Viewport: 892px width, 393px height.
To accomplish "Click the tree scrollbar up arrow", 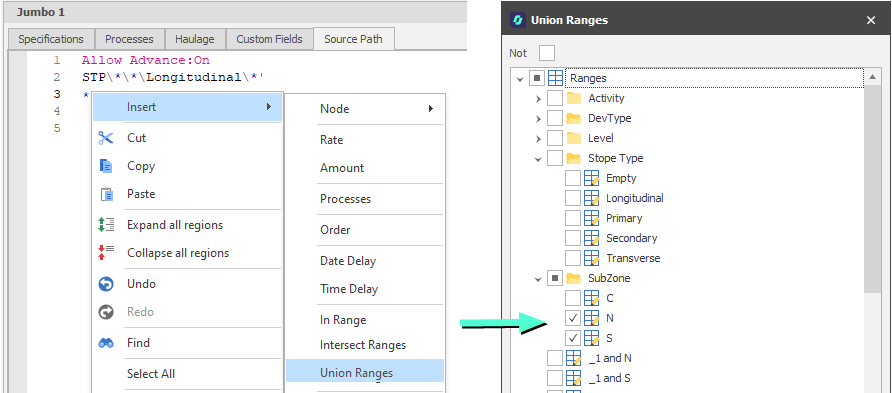I will point(872,76).
